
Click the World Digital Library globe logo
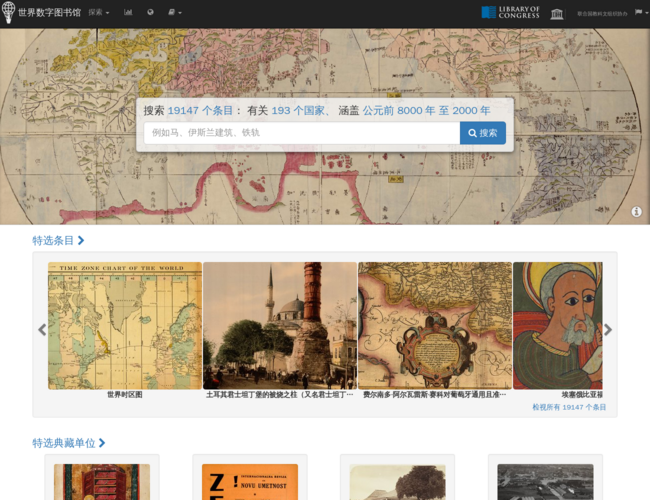point(9,13)
